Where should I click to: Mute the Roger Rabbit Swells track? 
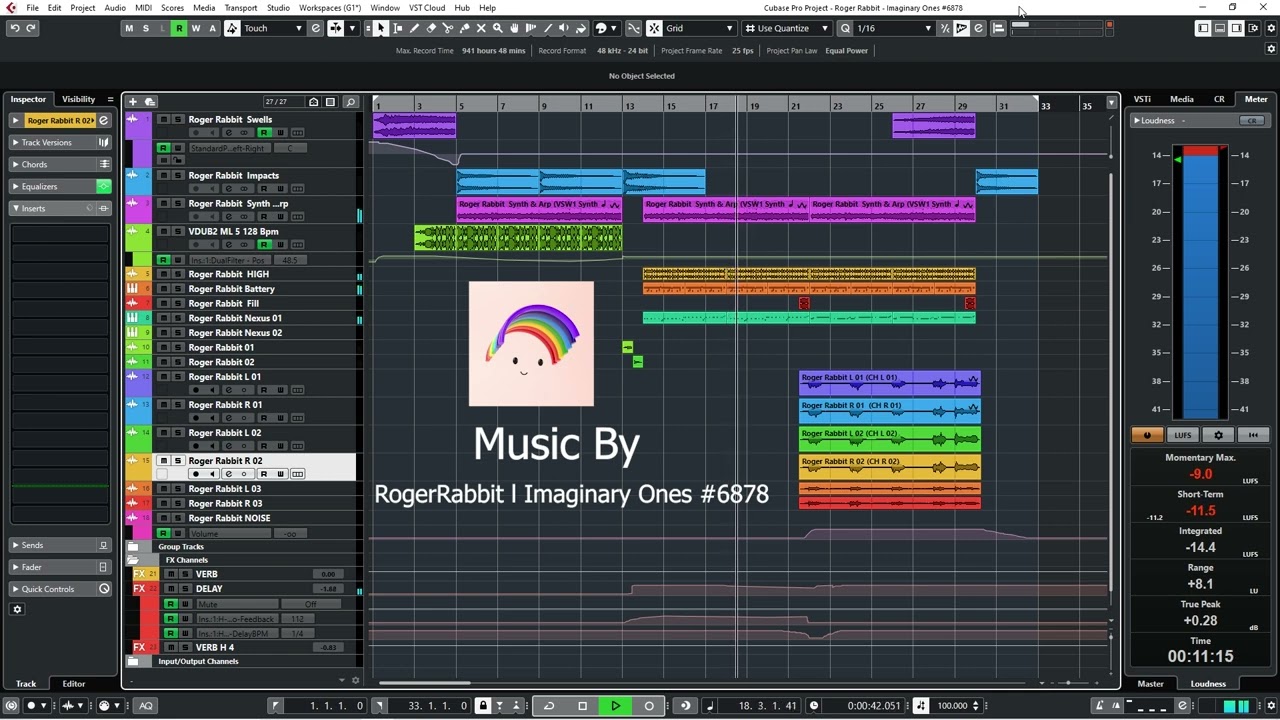164,119
